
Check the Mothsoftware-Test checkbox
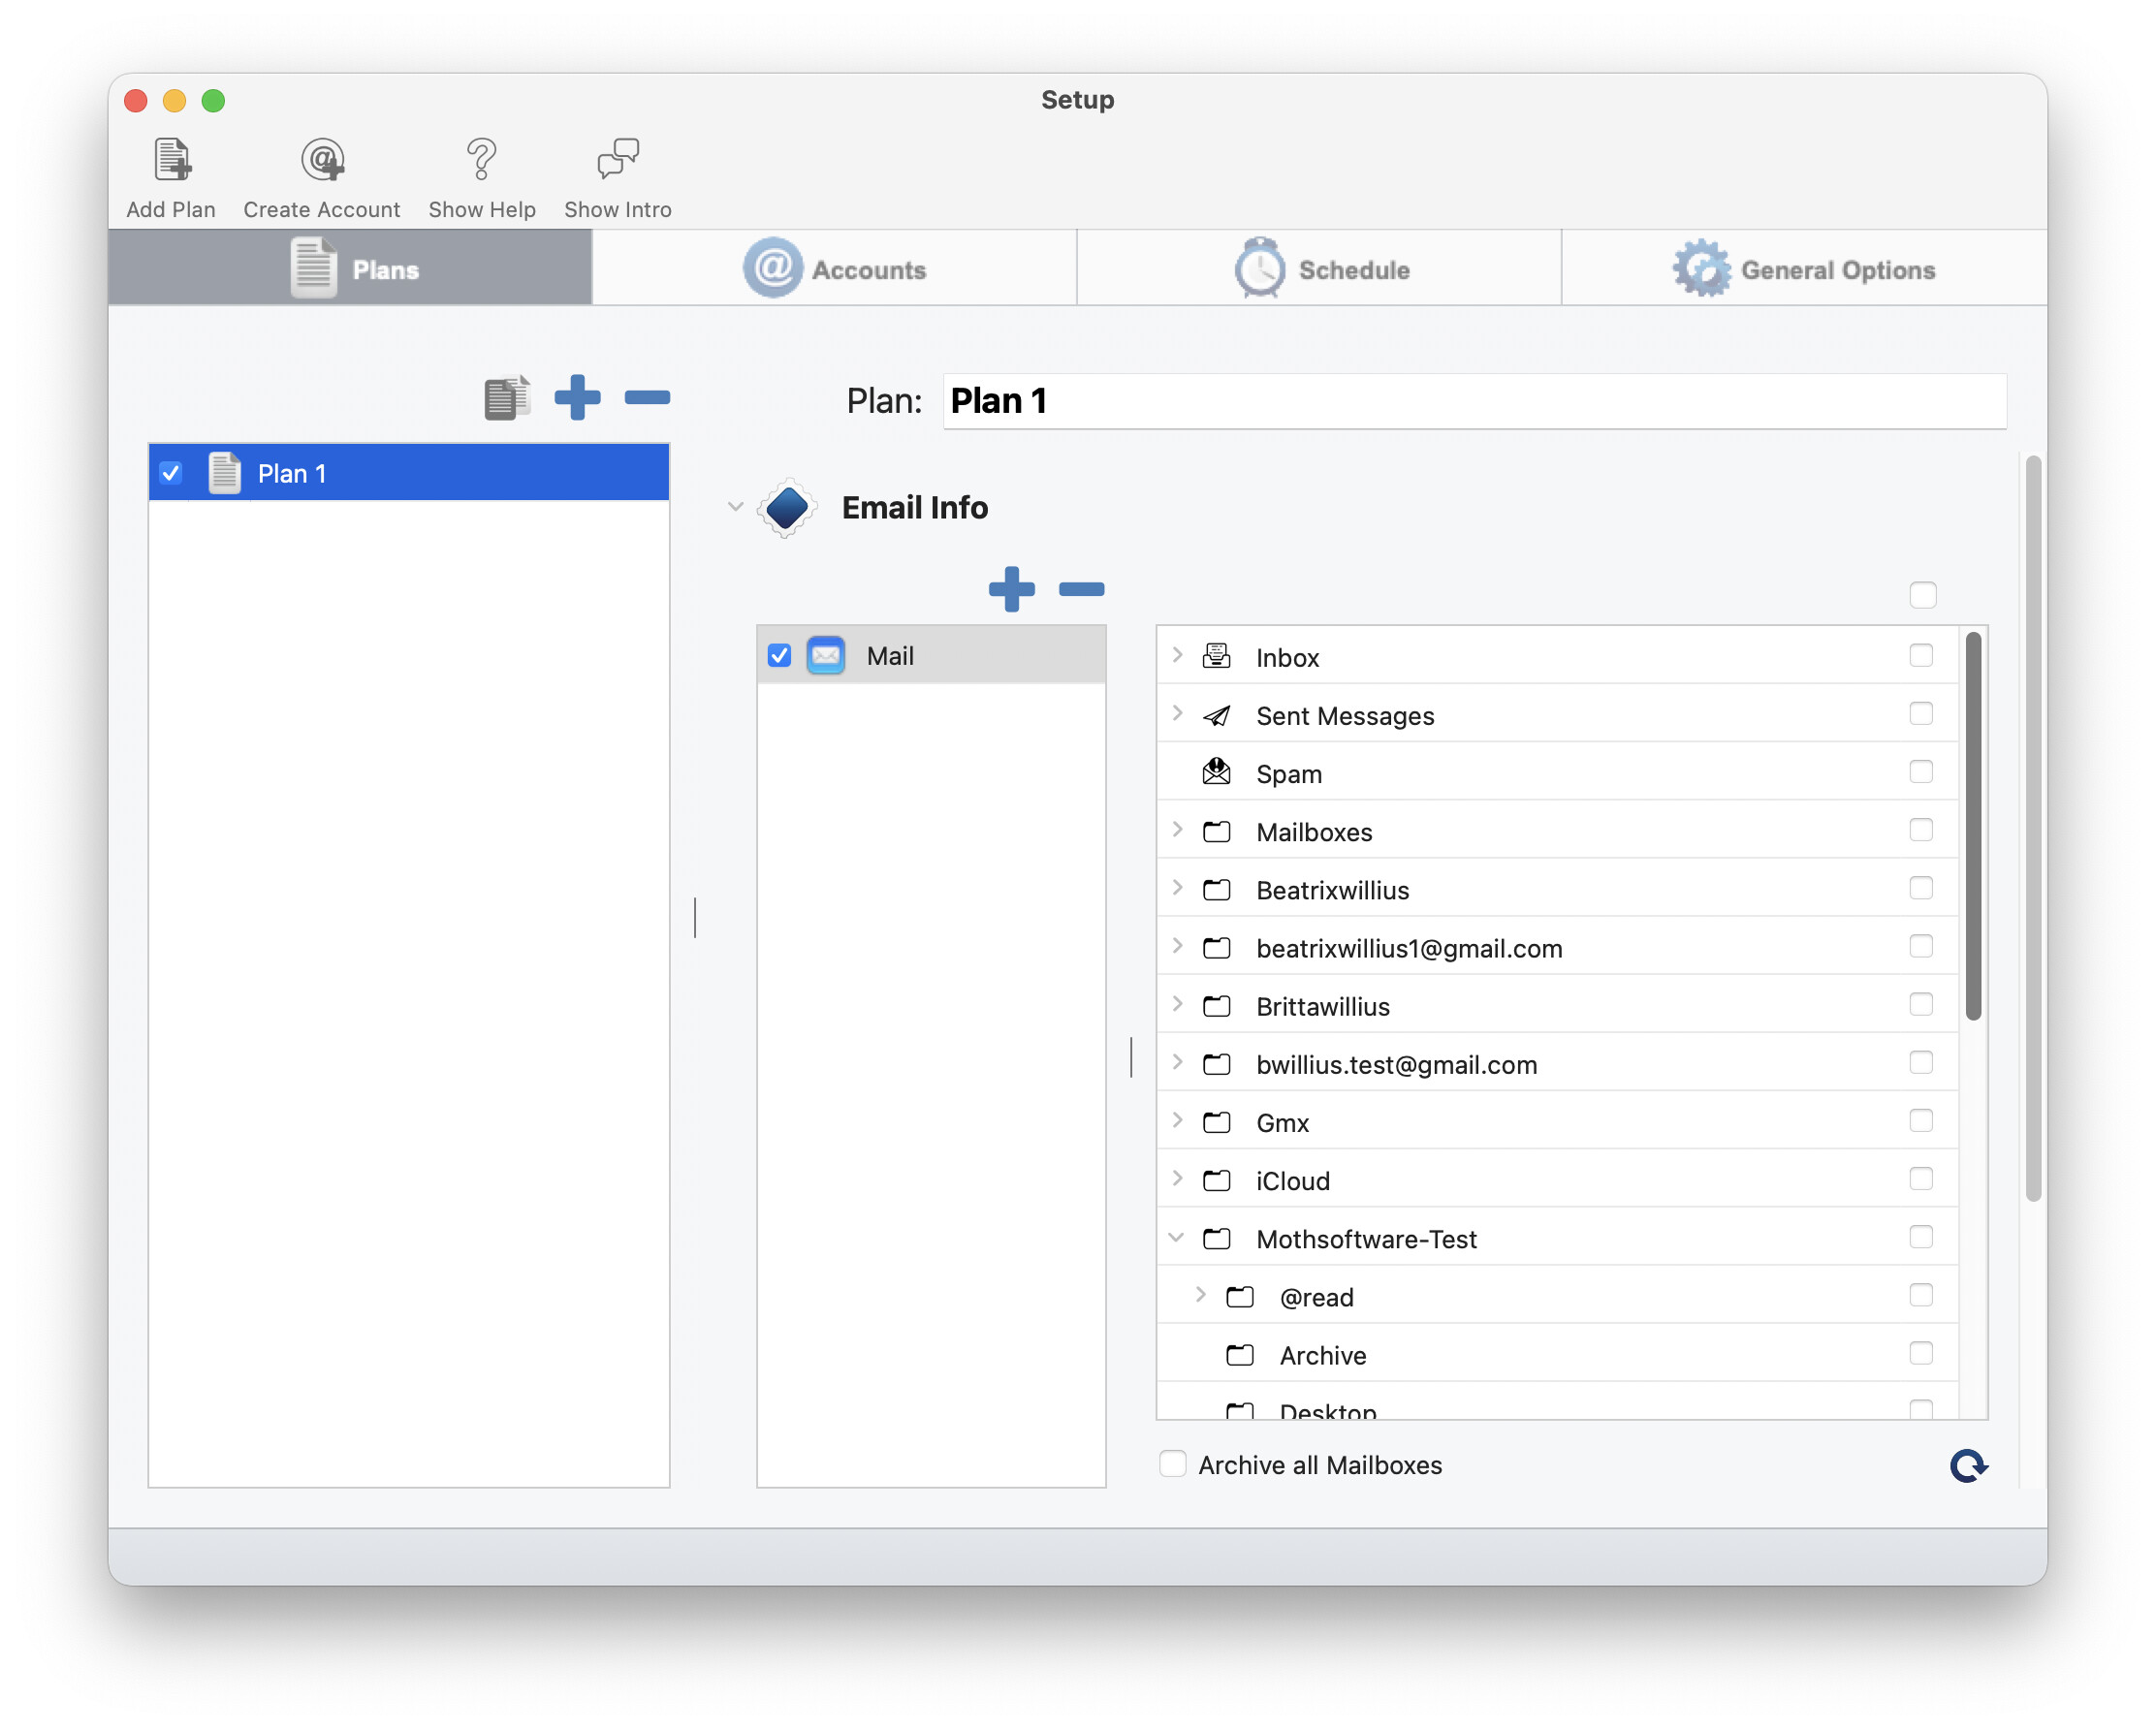tap(1920, 1236)
